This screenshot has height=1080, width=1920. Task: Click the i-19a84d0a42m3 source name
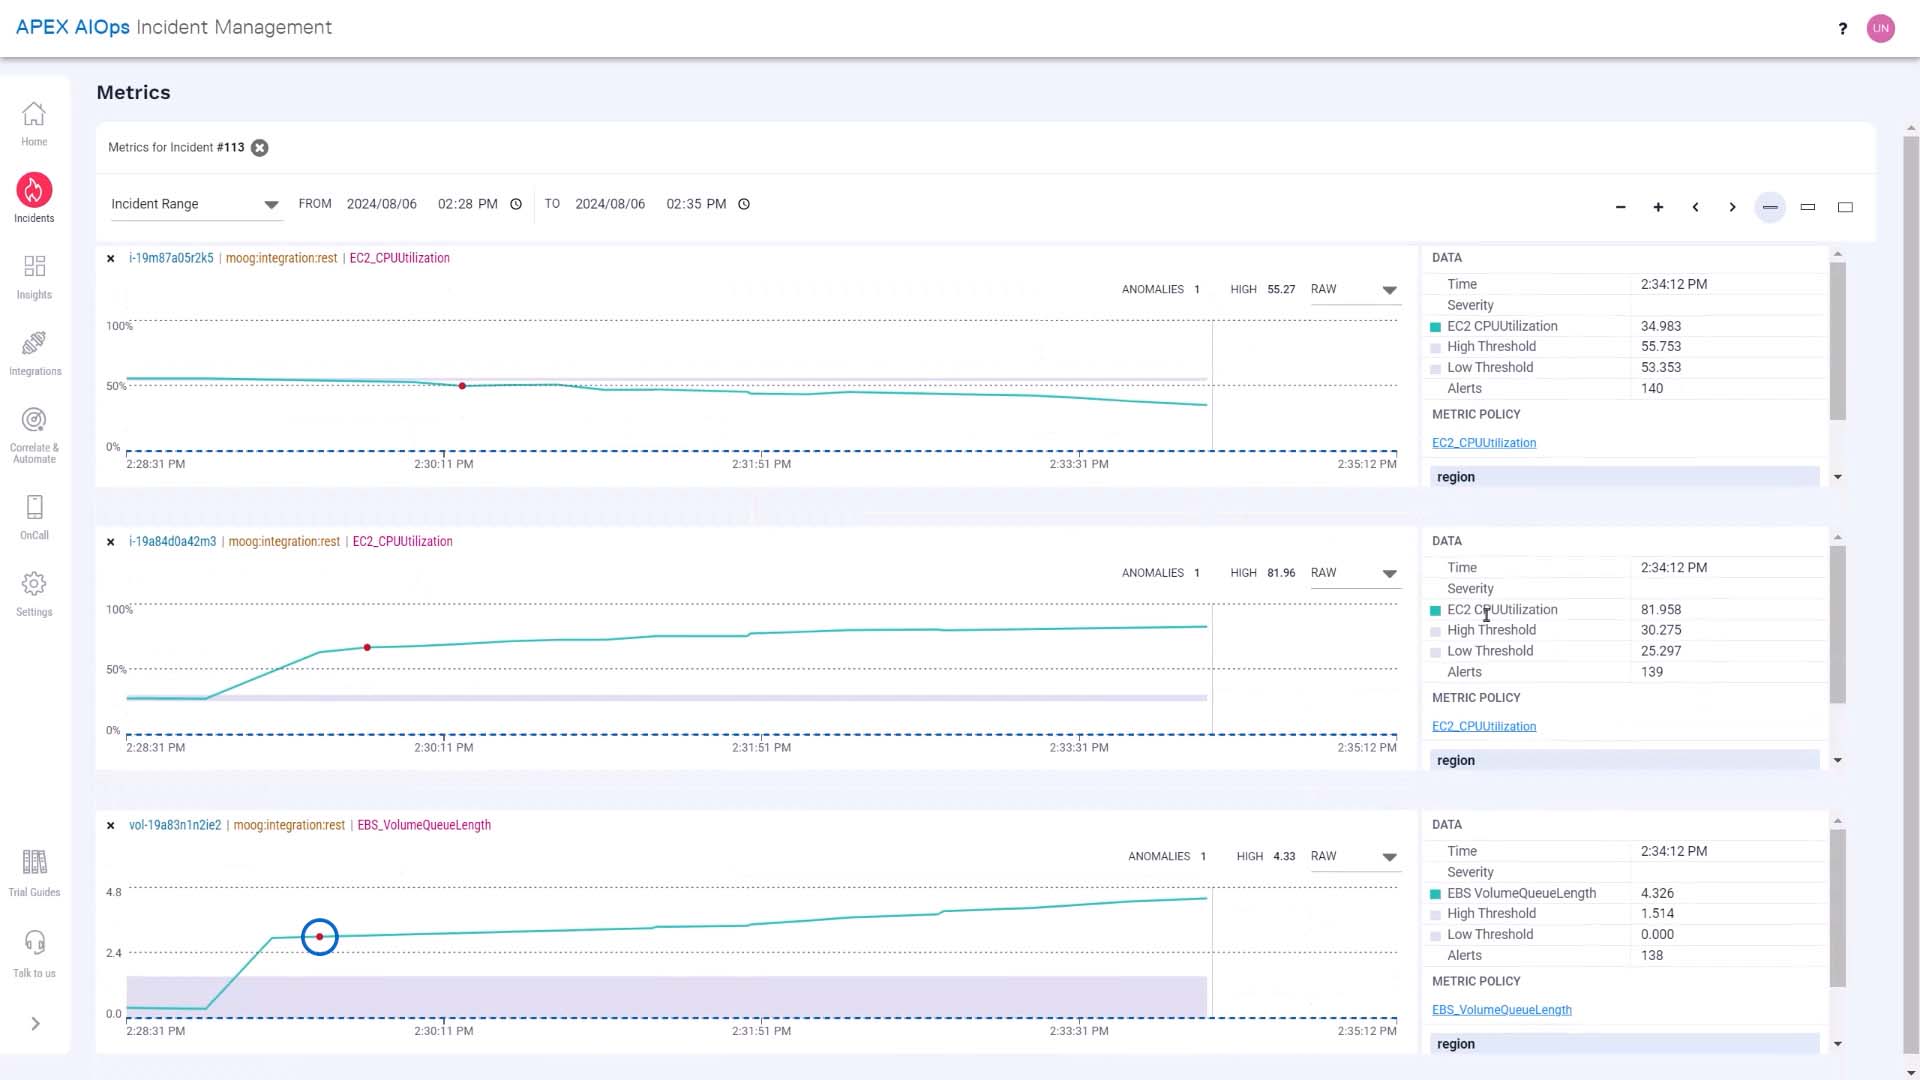coord(172,542)
